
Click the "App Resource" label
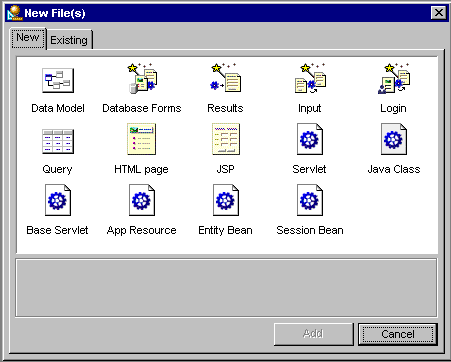[x=142, y=230]
